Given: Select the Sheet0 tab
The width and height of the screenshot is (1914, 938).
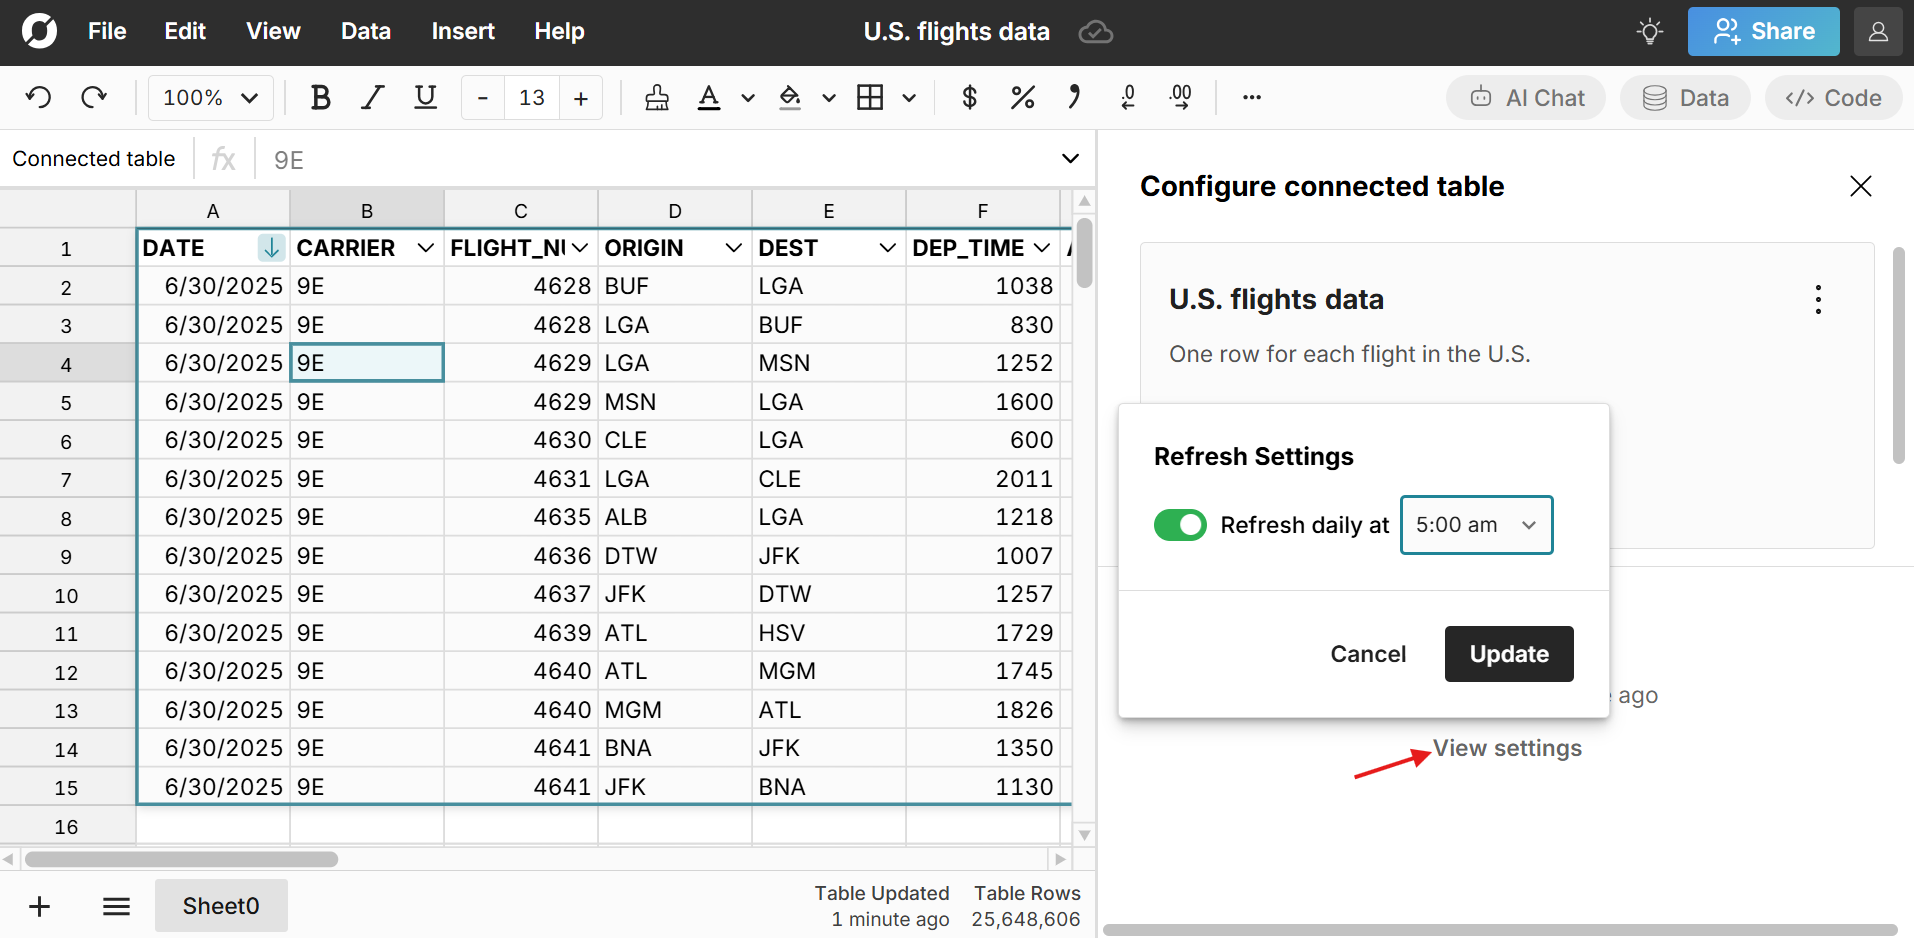Looking at the screenshot, I should (220, 905).
